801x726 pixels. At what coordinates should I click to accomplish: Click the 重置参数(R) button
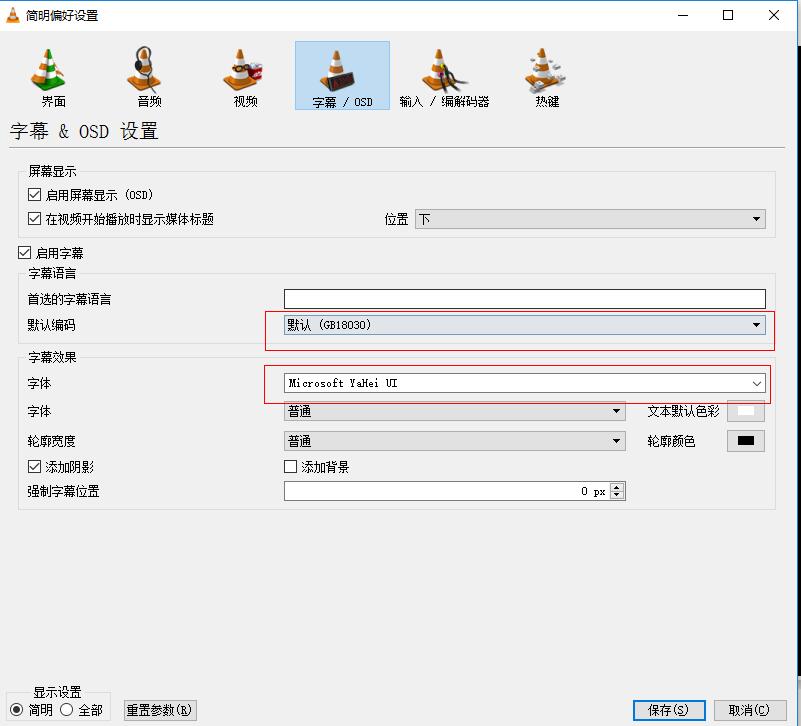pos(160,710)
